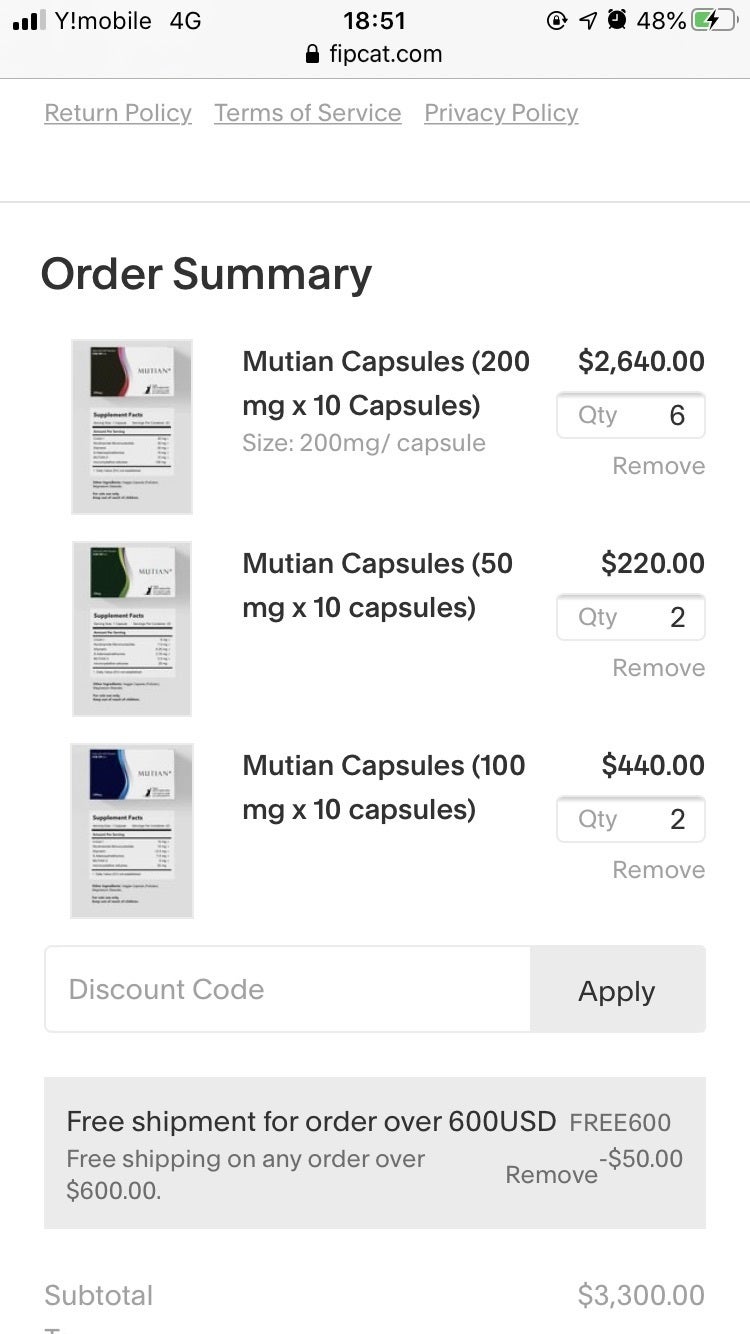Remove Mutian 50 mg capsules from order

point(658,668)
